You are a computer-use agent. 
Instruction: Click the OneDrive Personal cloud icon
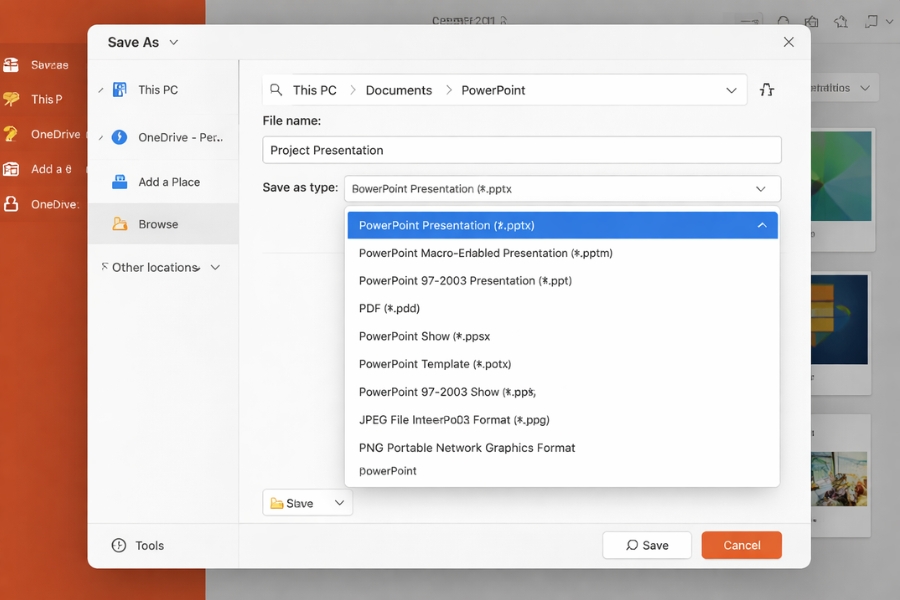point(119,137)
